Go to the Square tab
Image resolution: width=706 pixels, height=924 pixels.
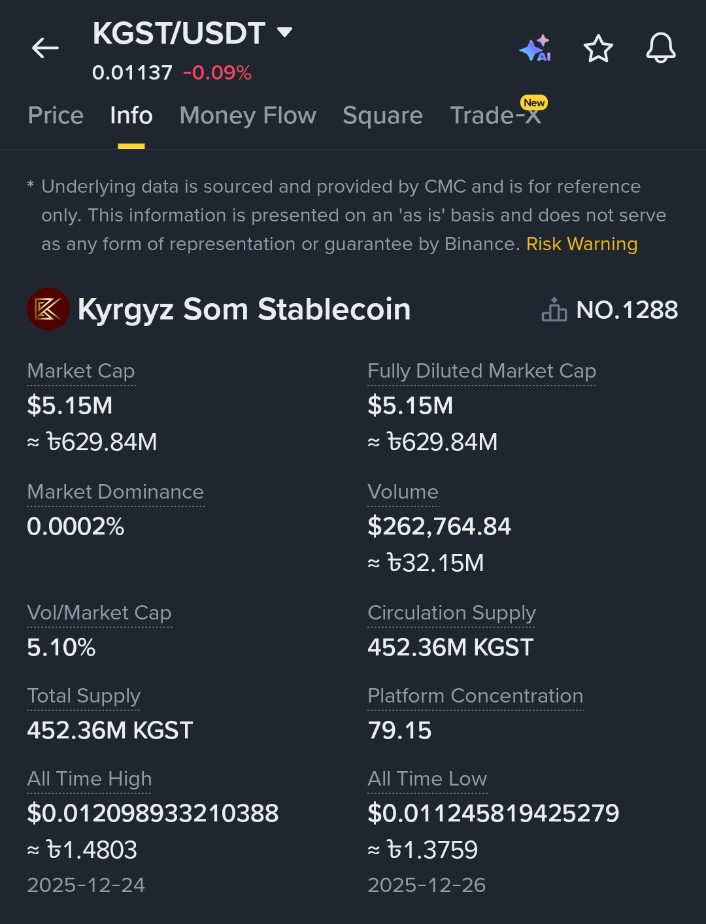point(382,116)
